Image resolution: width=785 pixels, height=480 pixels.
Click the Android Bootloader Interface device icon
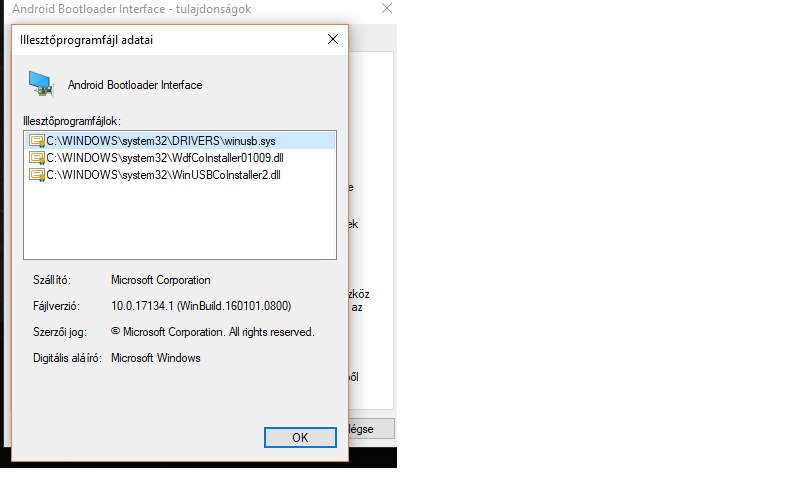41,84
